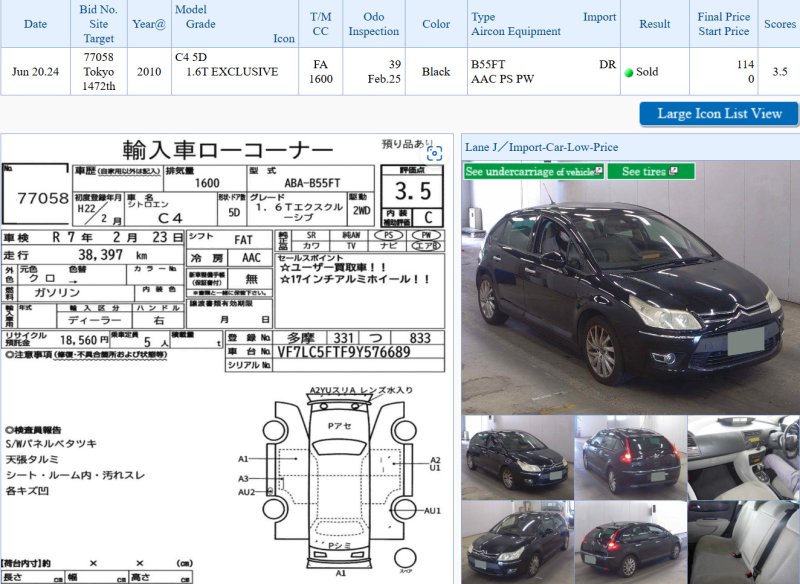The image size is (800, 584).
Task: Click the Year@ column header
Action: 149,24
